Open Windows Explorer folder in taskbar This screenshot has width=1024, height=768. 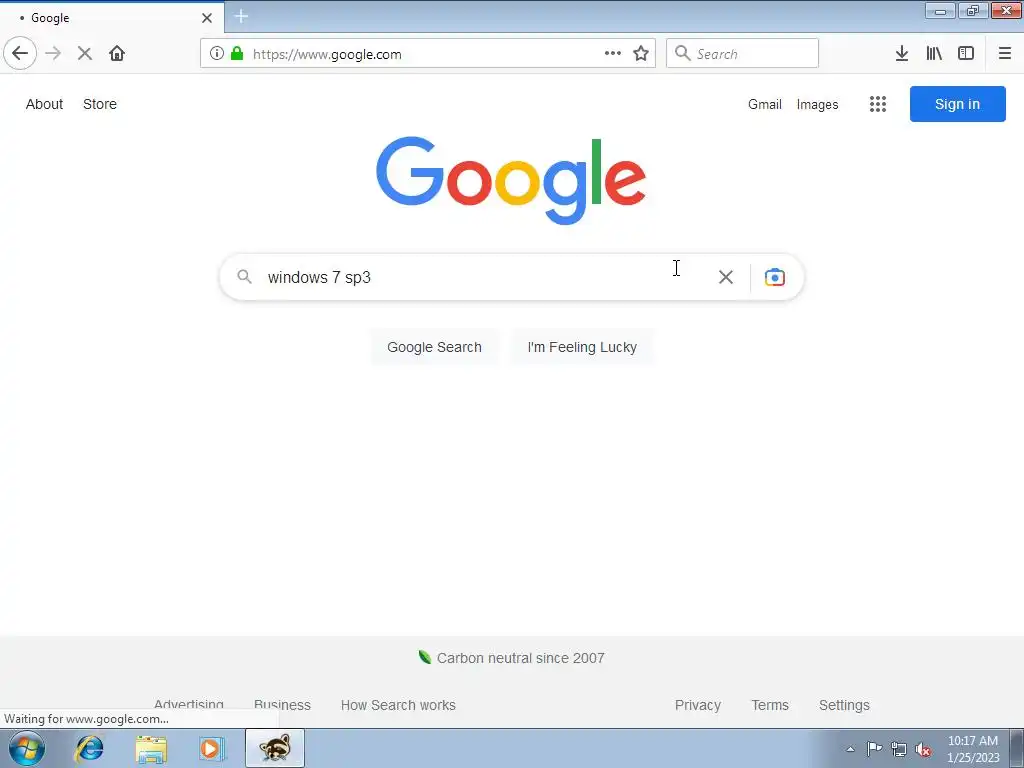pyautogui.click(x=151, y=749)
